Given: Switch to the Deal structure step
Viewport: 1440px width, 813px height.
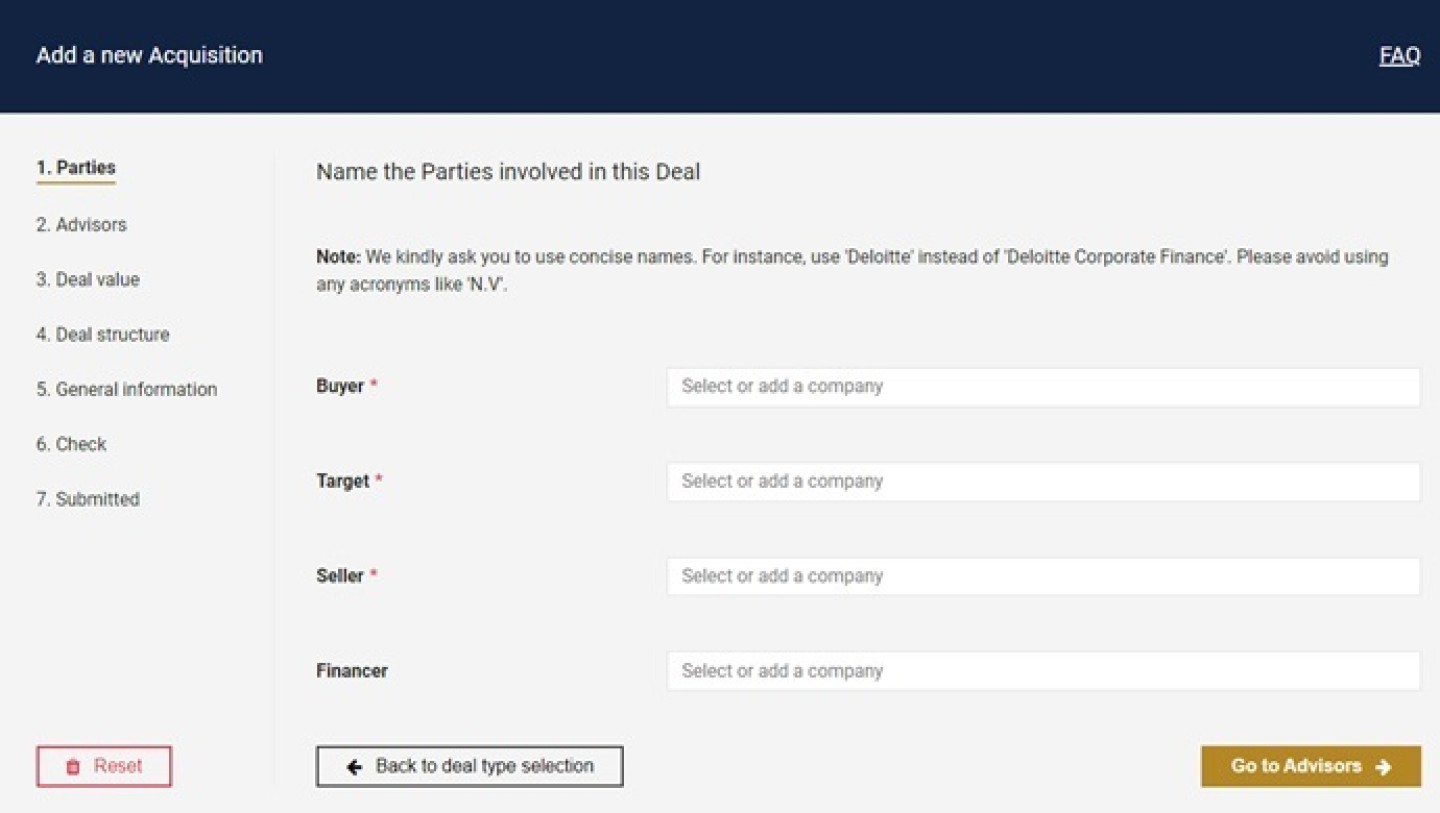Looking at the screenshot, I should pyautogui.click(x=103, y=335).
